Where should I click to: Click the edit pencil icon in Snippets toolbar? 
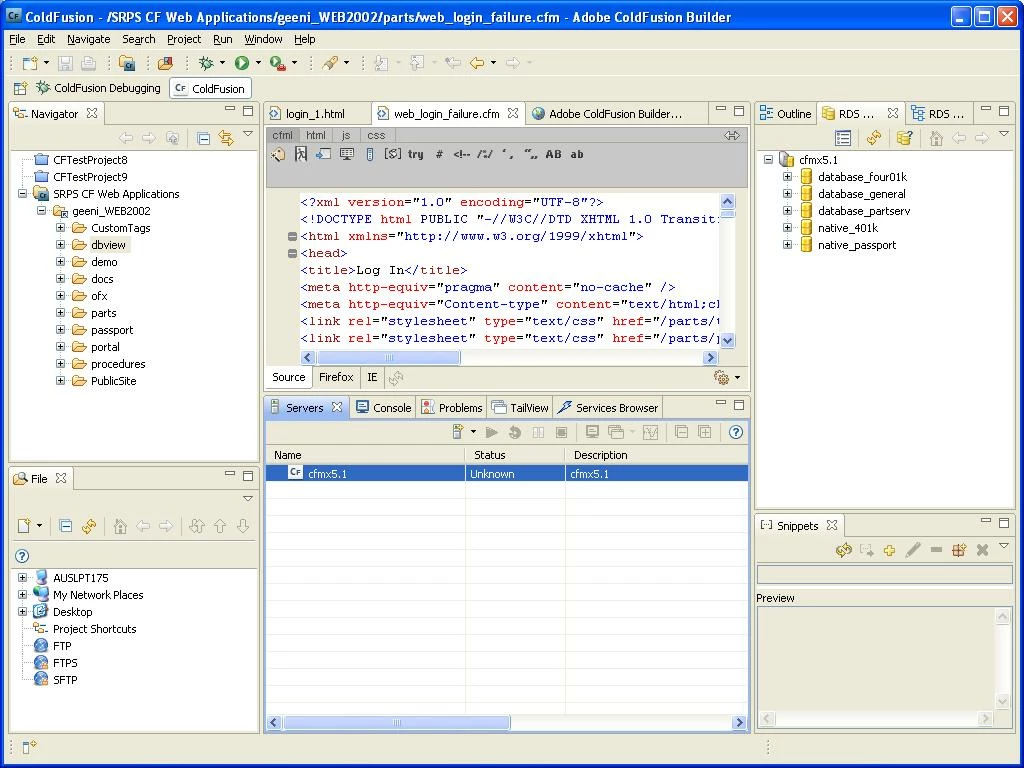coord(913,550)
